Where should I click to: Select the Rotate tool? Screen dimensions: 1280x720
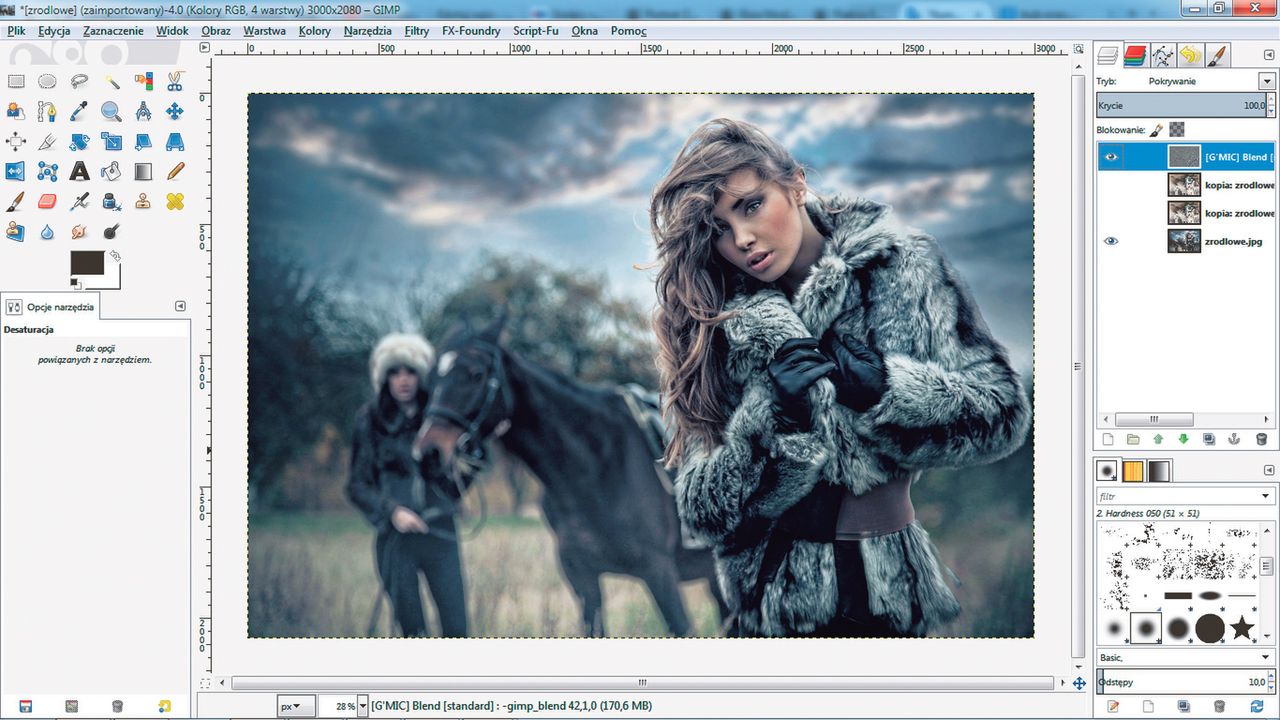click(79, 141)
